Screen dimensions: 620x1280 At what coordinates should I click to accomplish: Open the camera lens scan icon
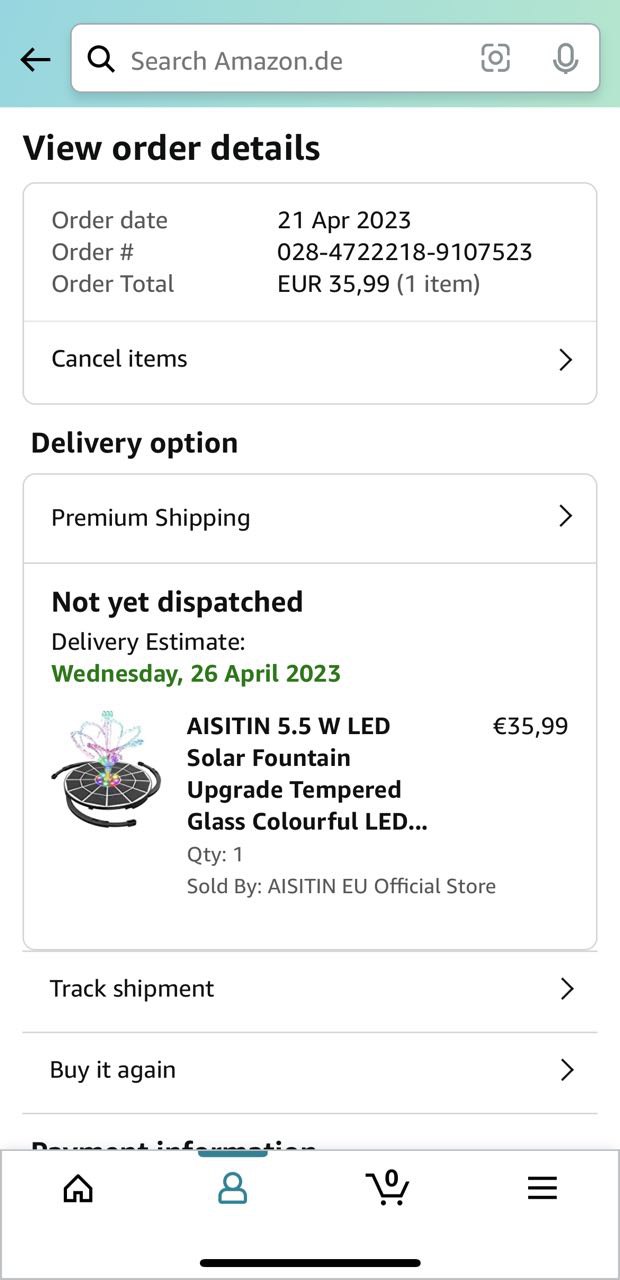495,59
